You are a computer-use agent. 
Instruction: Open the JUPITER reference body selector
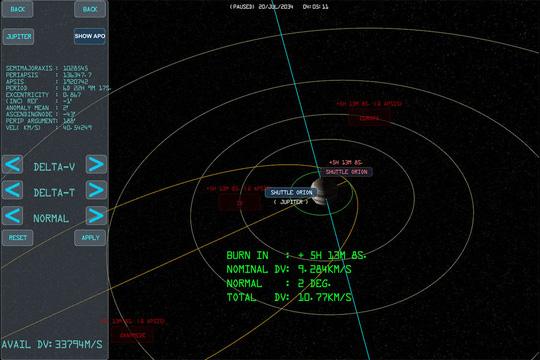pyautogui.click(x=19, y=37)
